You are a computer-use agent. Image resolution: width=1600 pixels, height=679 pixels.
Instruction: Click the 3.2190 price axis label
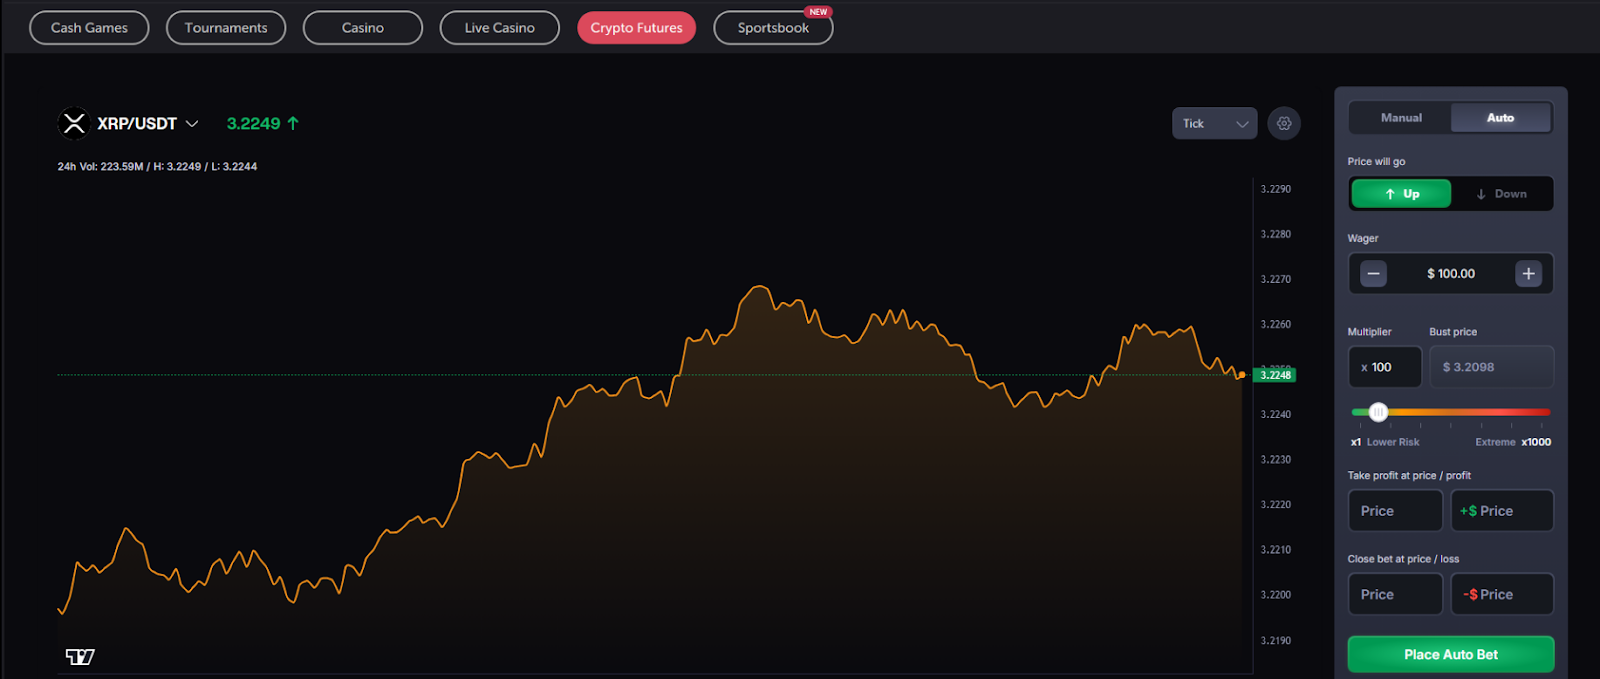(x=1275, y=641)
